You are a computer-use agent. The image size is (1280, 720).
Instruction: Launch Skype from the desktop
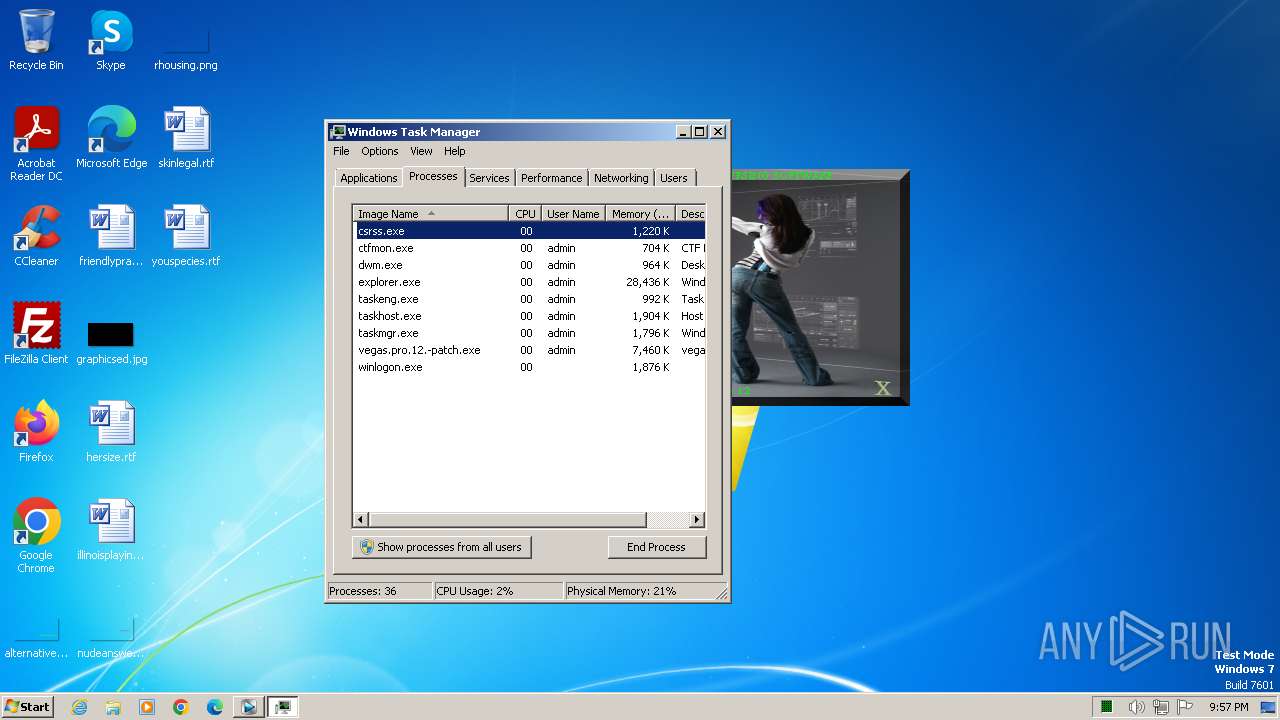point(111,40)
